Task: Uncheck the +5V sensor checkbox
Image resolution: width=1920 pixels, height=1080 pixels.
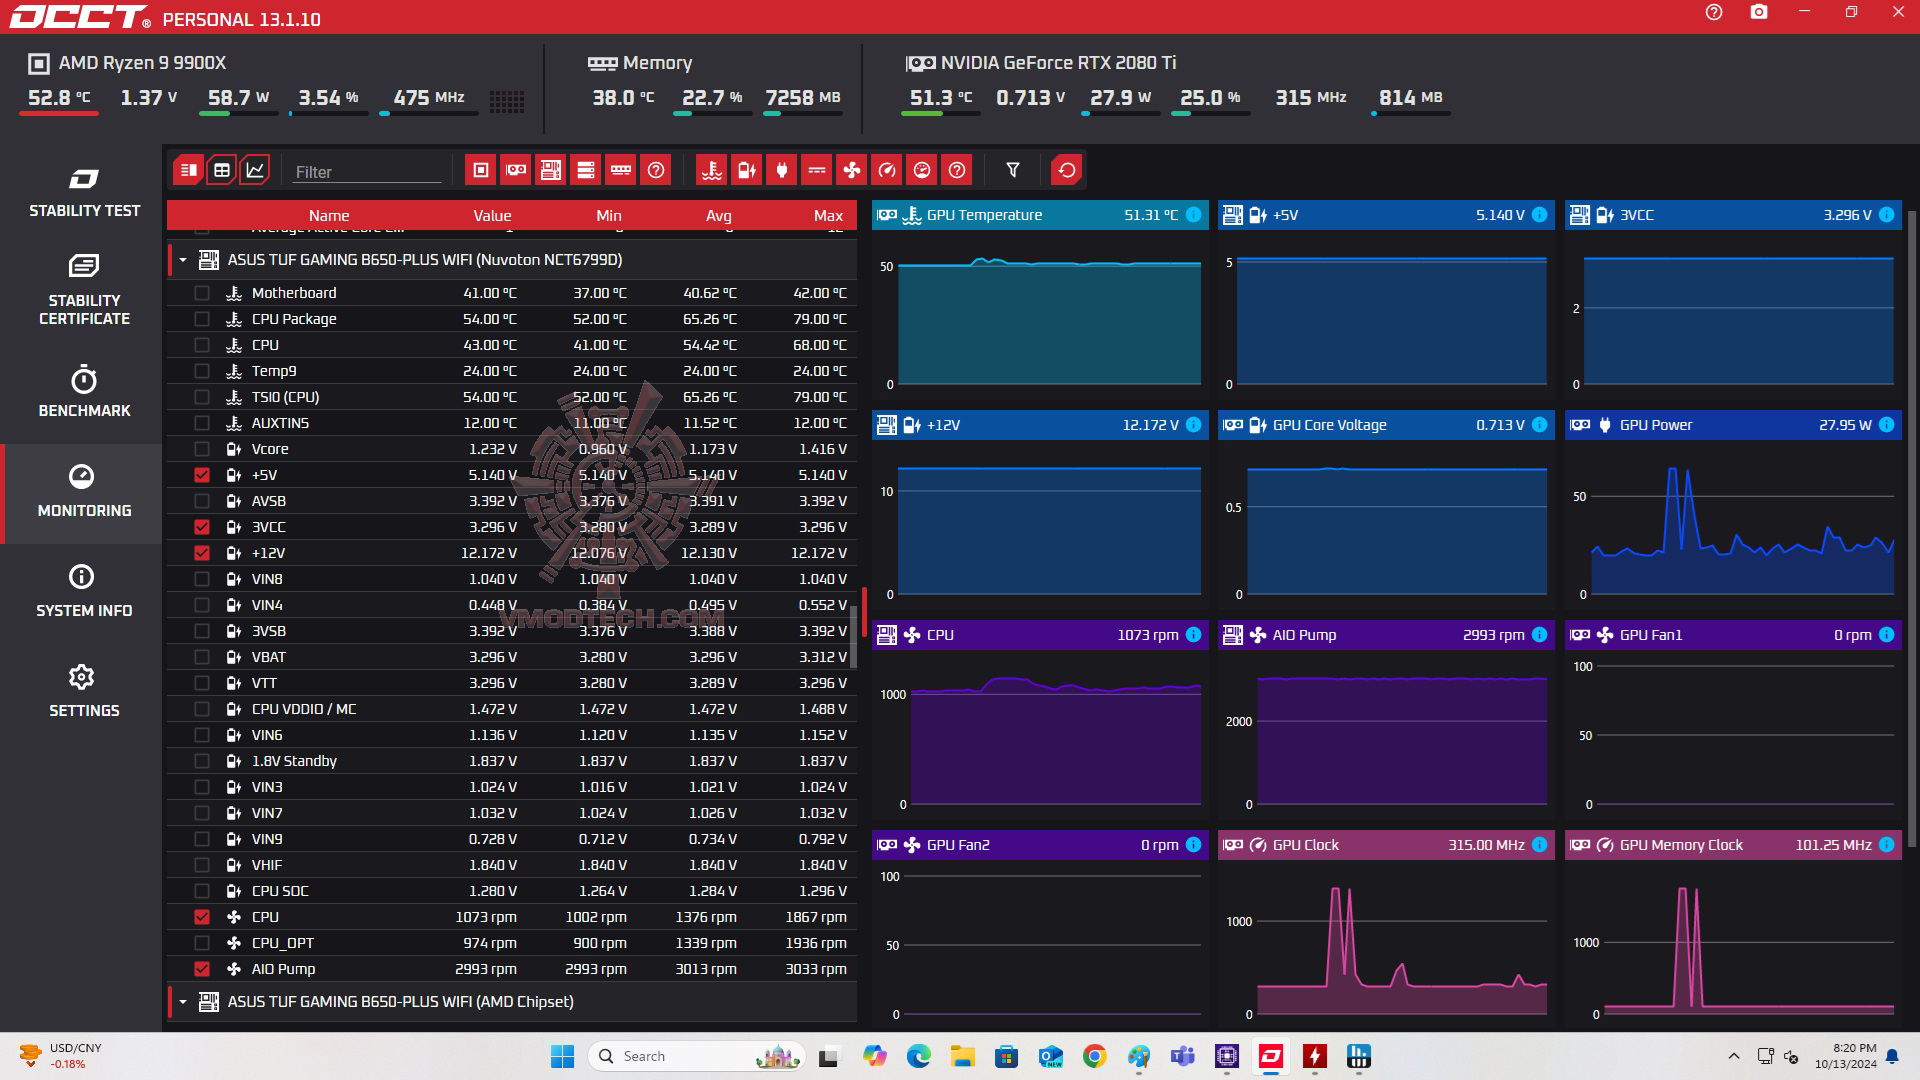Action: (x=202, y=475)
